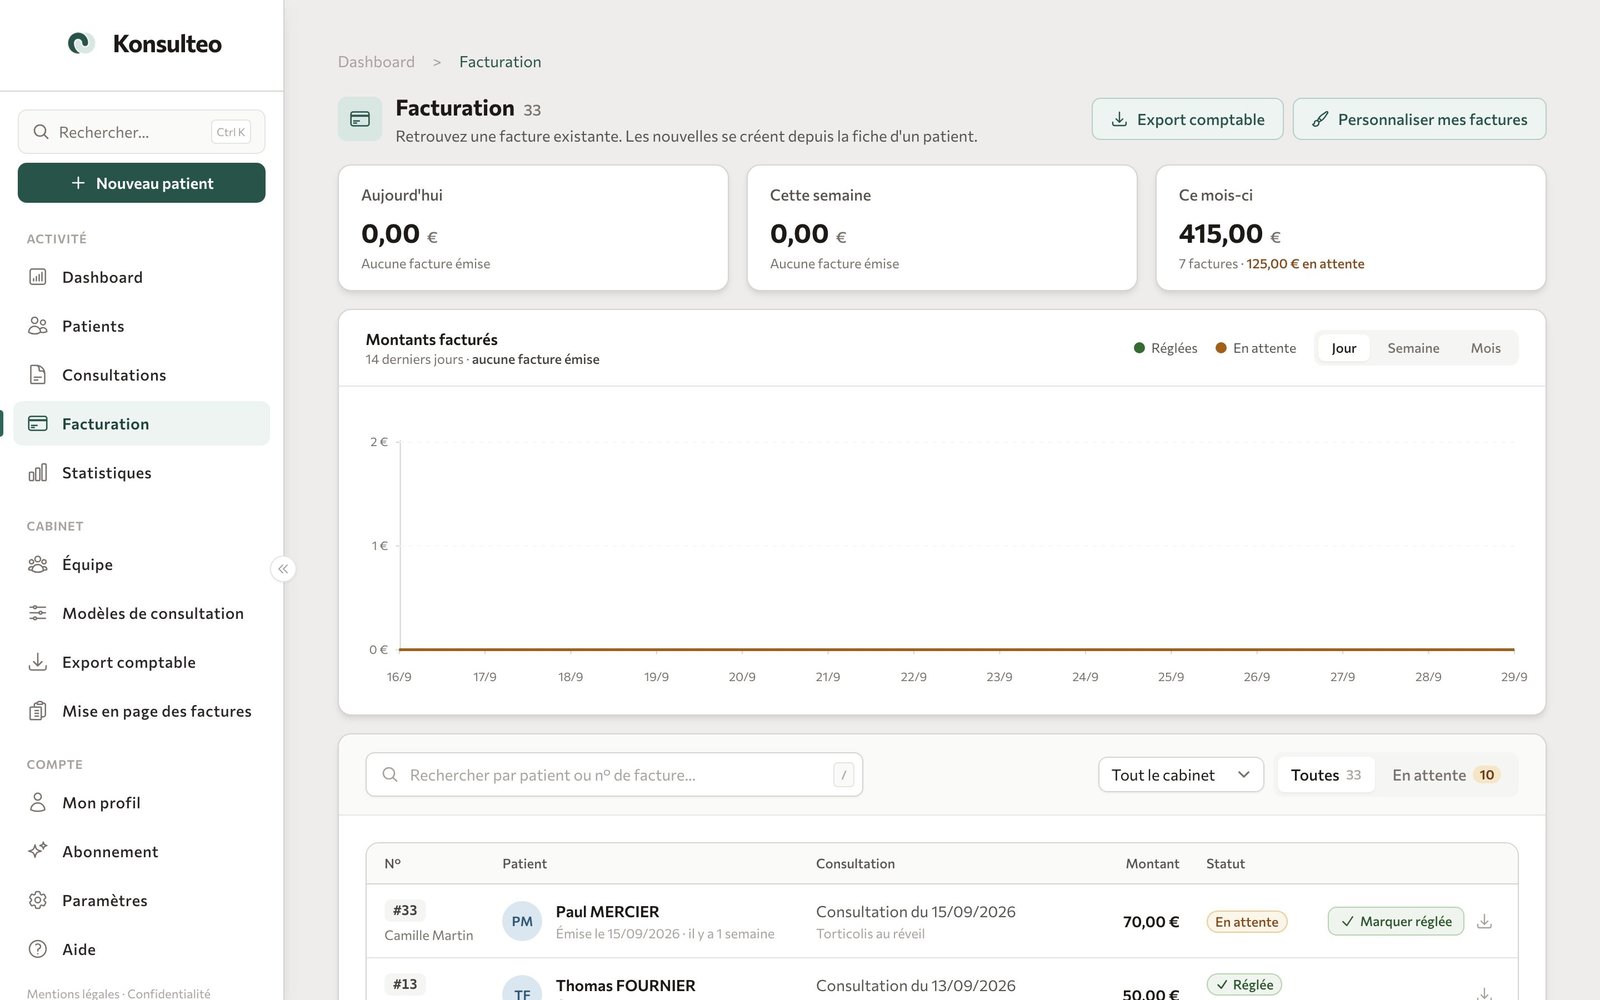Click Consultation du 15/09/2026 cell

[x=915, y=912]
